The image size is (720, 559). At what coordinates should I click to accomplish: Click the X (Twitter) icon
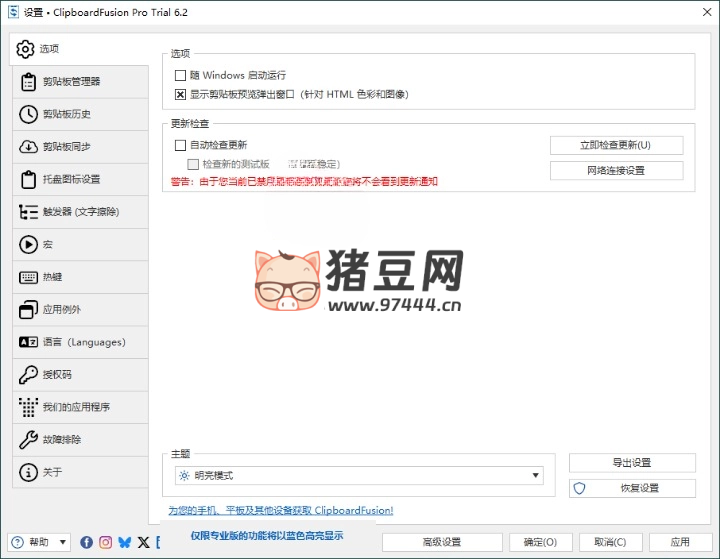tap(143, 542)
